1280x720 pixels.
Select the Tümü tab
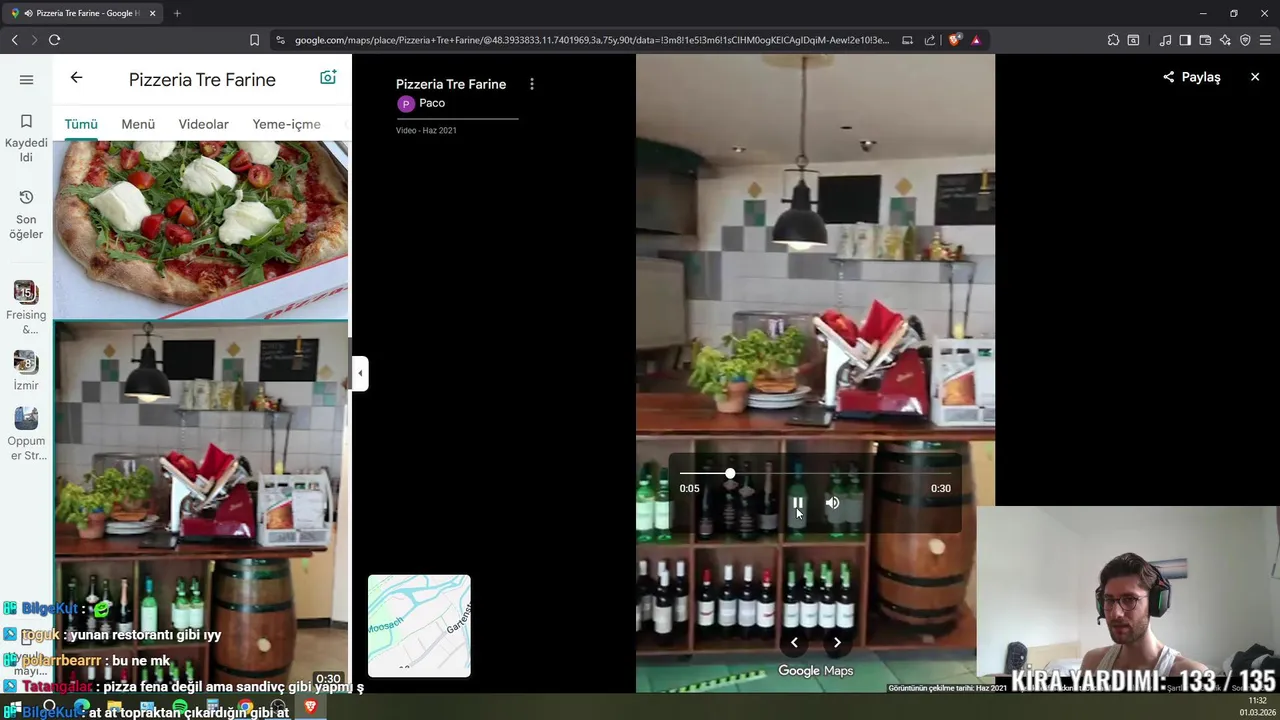[x=81, y=124]
